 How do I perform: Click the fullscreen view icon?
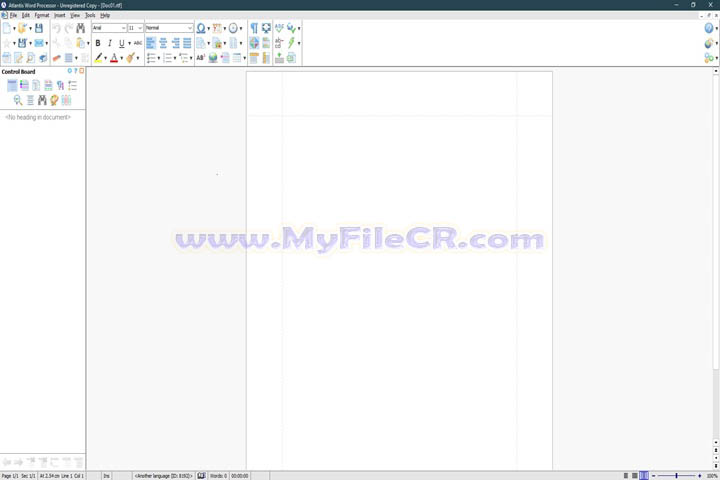[266, 28]
